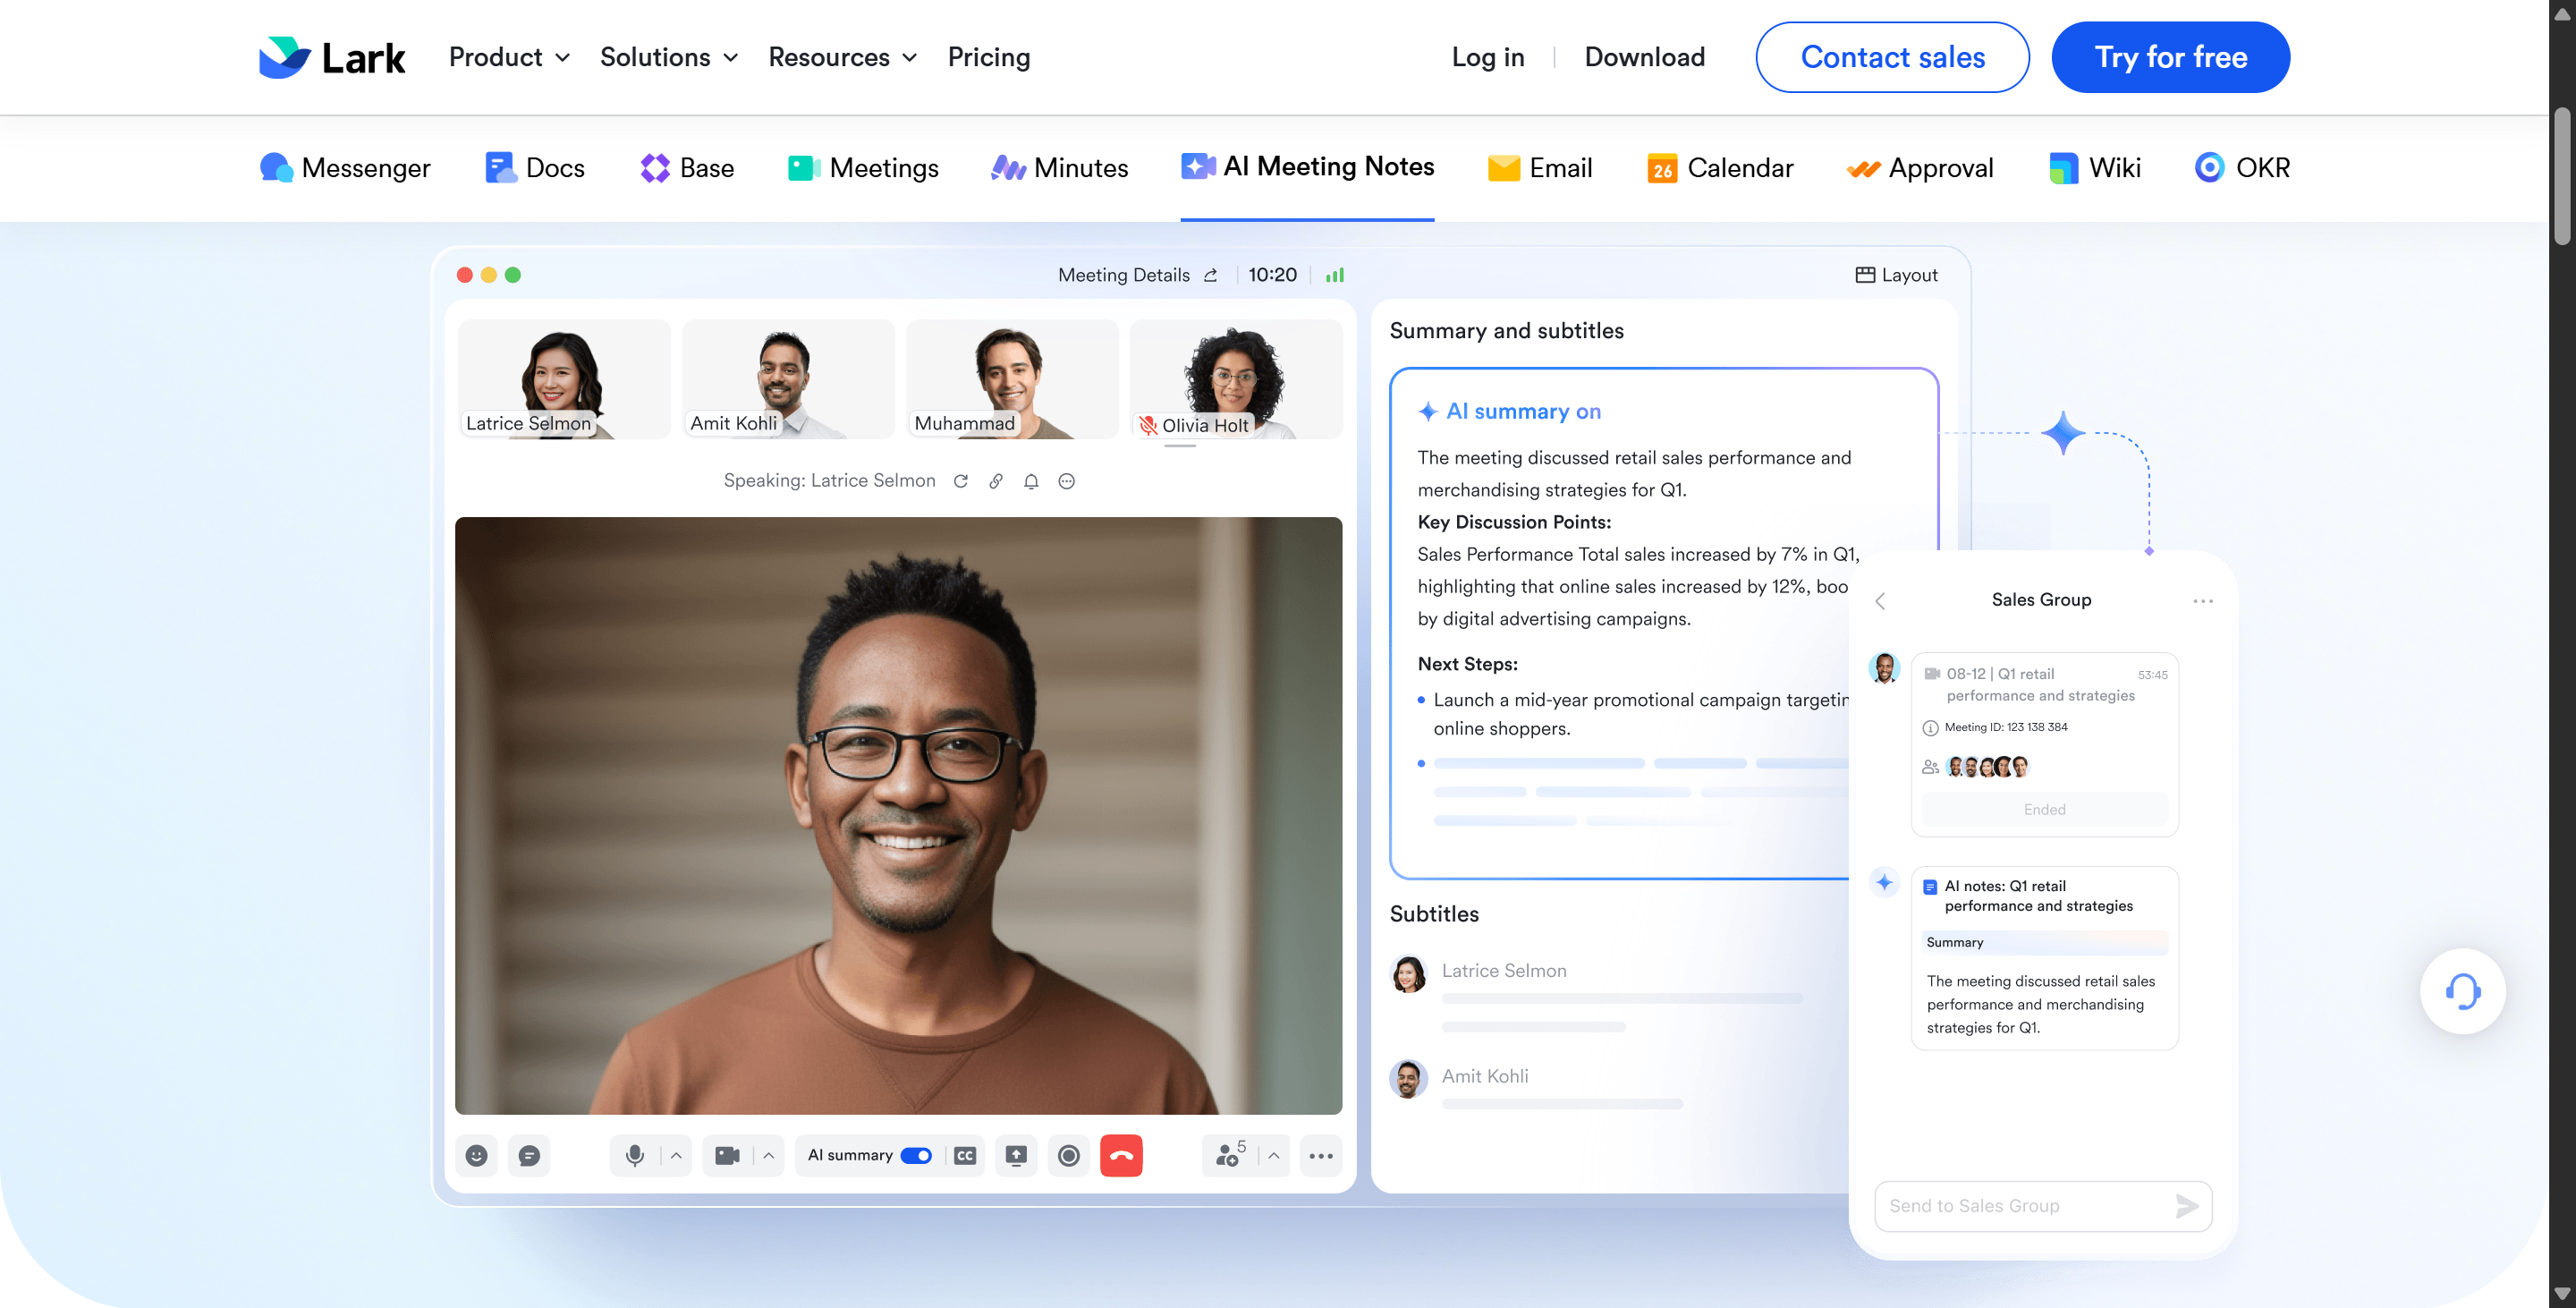Viewport: 2576px width, 1308px height.
Task: Click the headset support chat icon
Action: (2461, 991)
